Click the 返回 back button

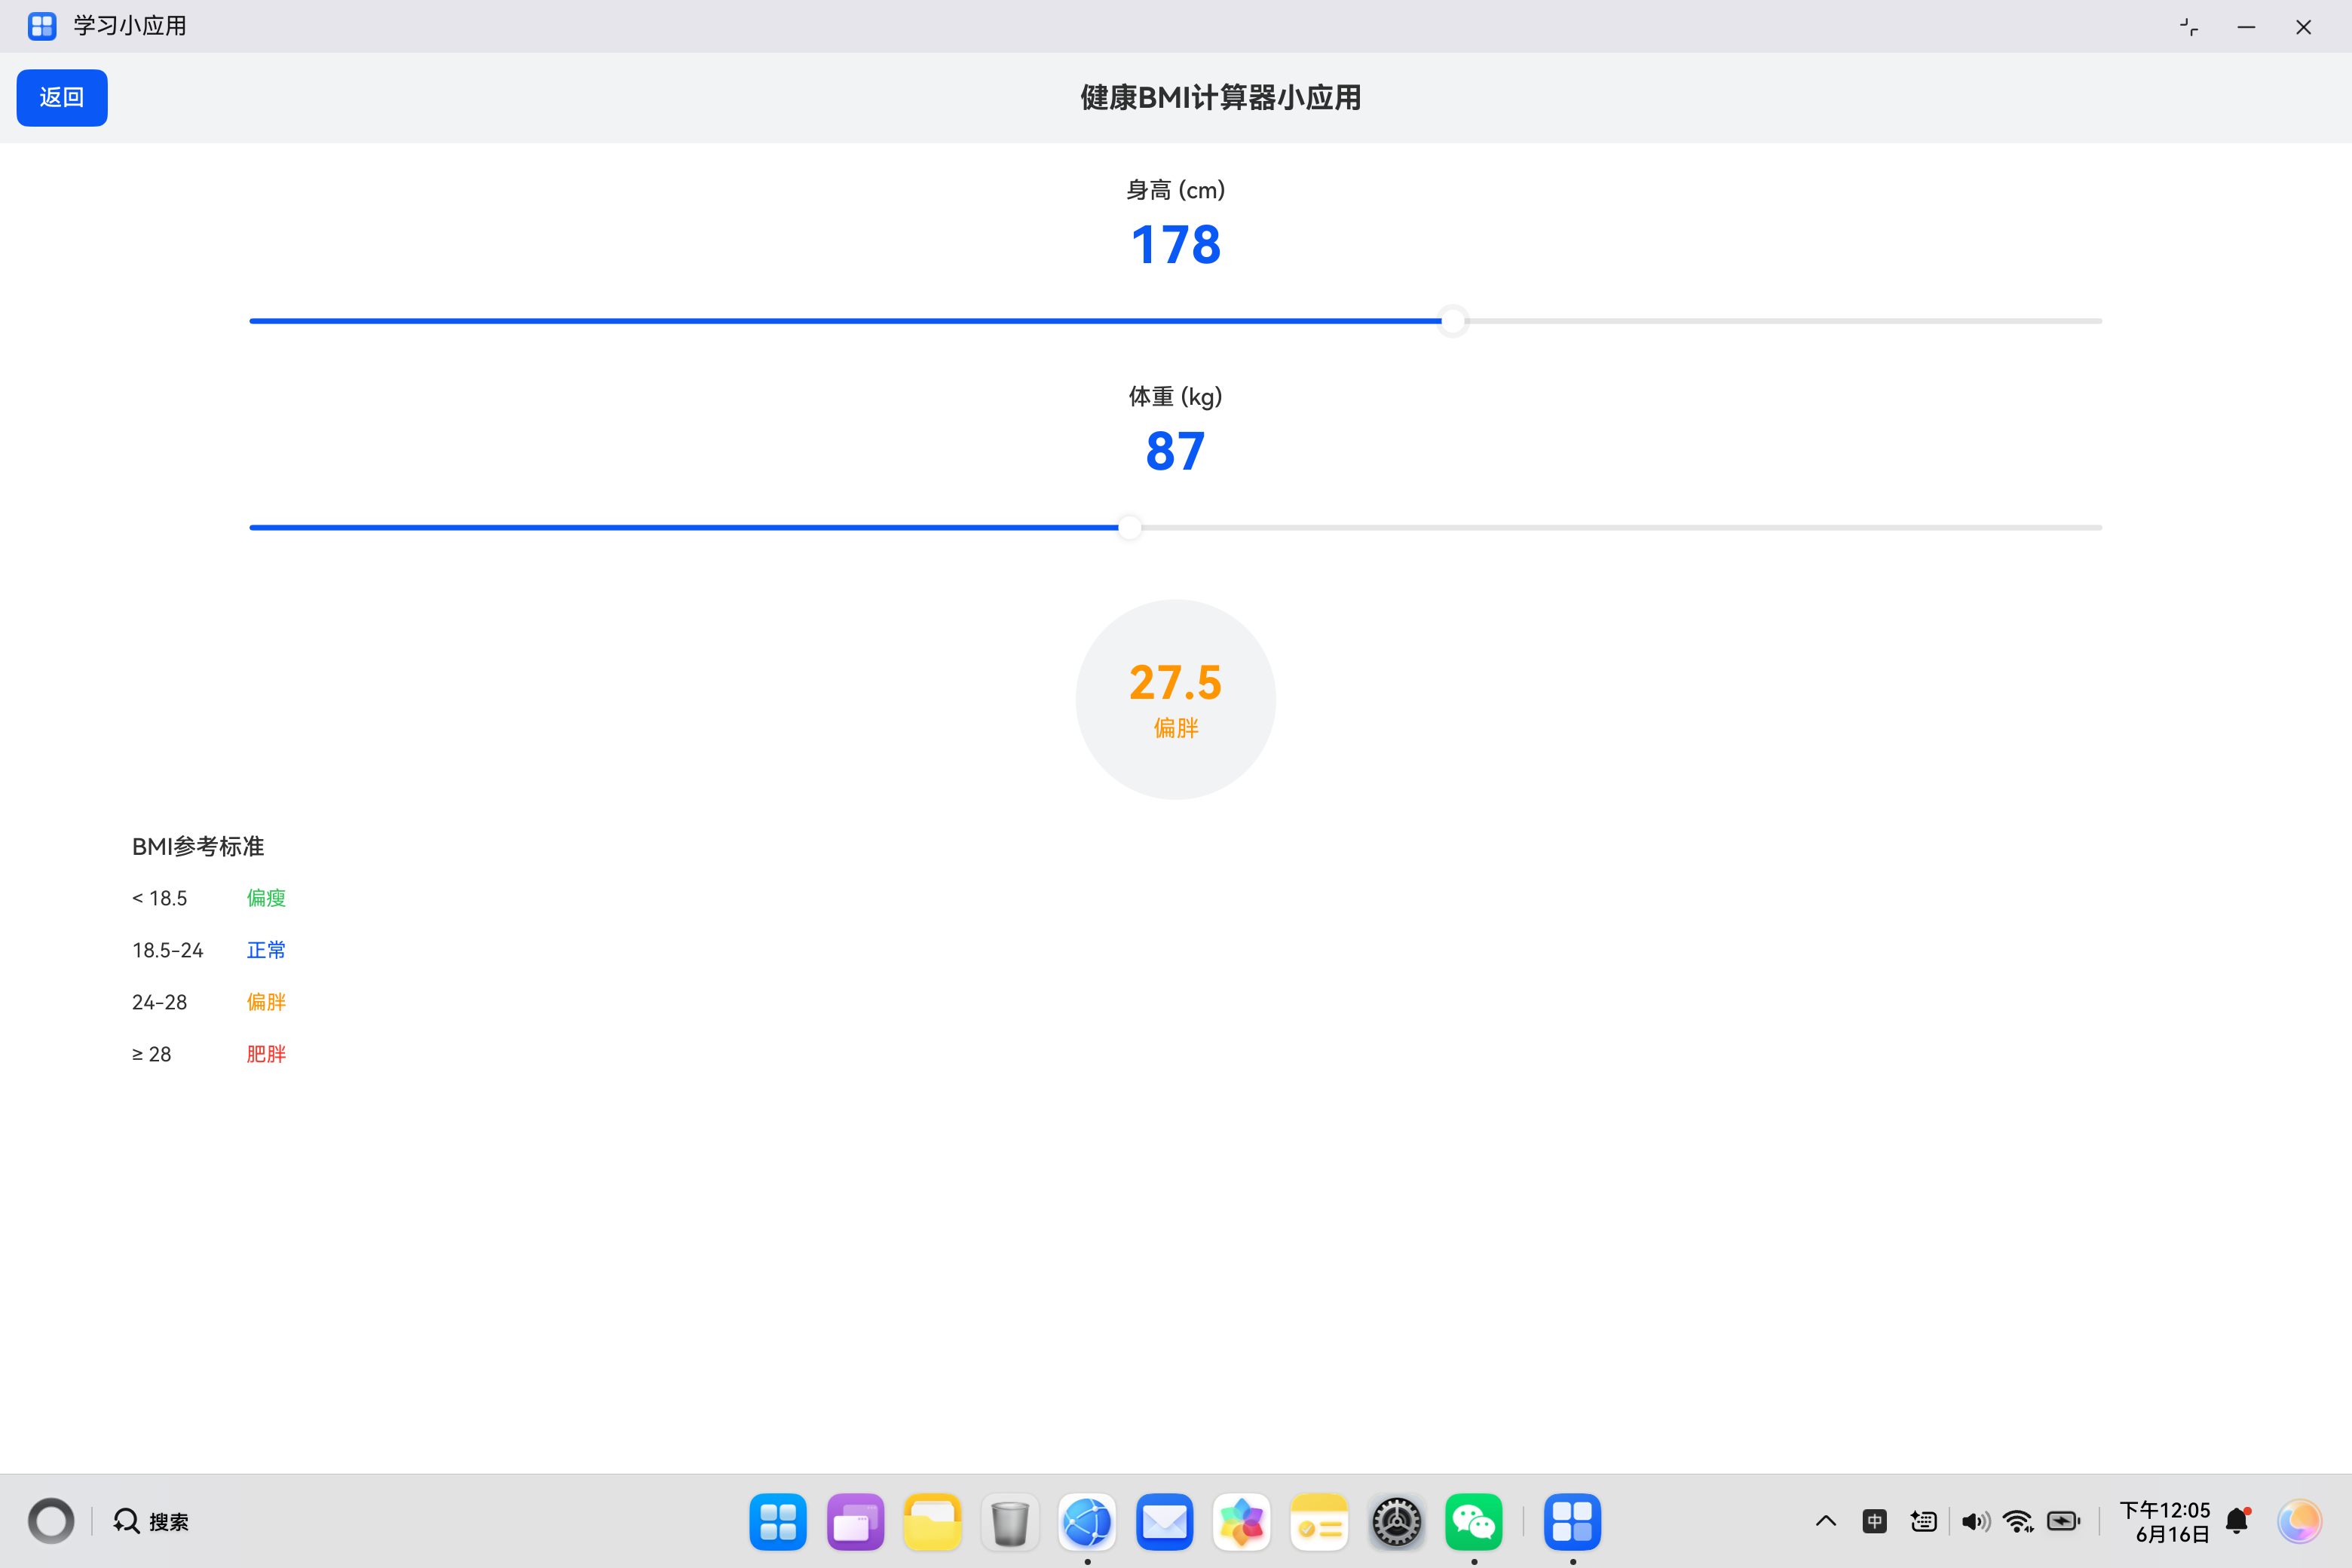click(62, 97)
